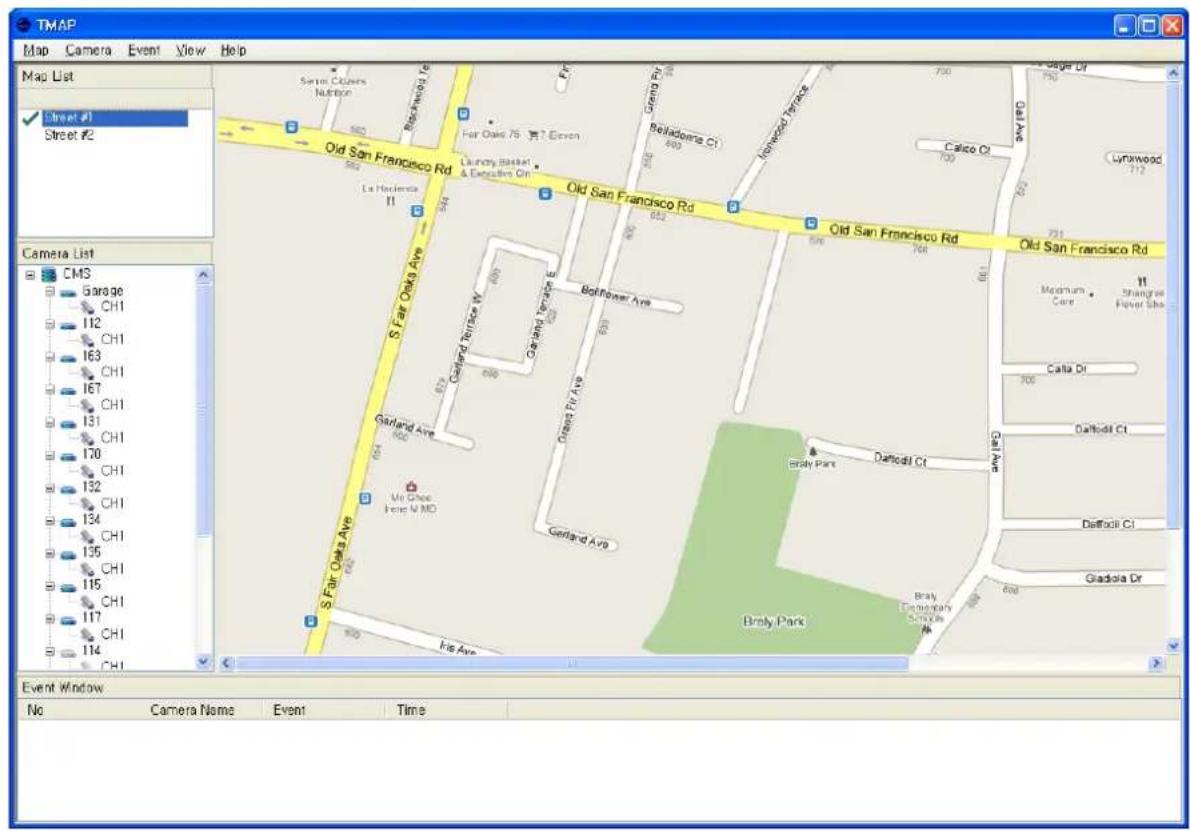Click La Hacienda restaurant icon on map
The height and width of the screenshot is (831, 1190).
point(391,201)
